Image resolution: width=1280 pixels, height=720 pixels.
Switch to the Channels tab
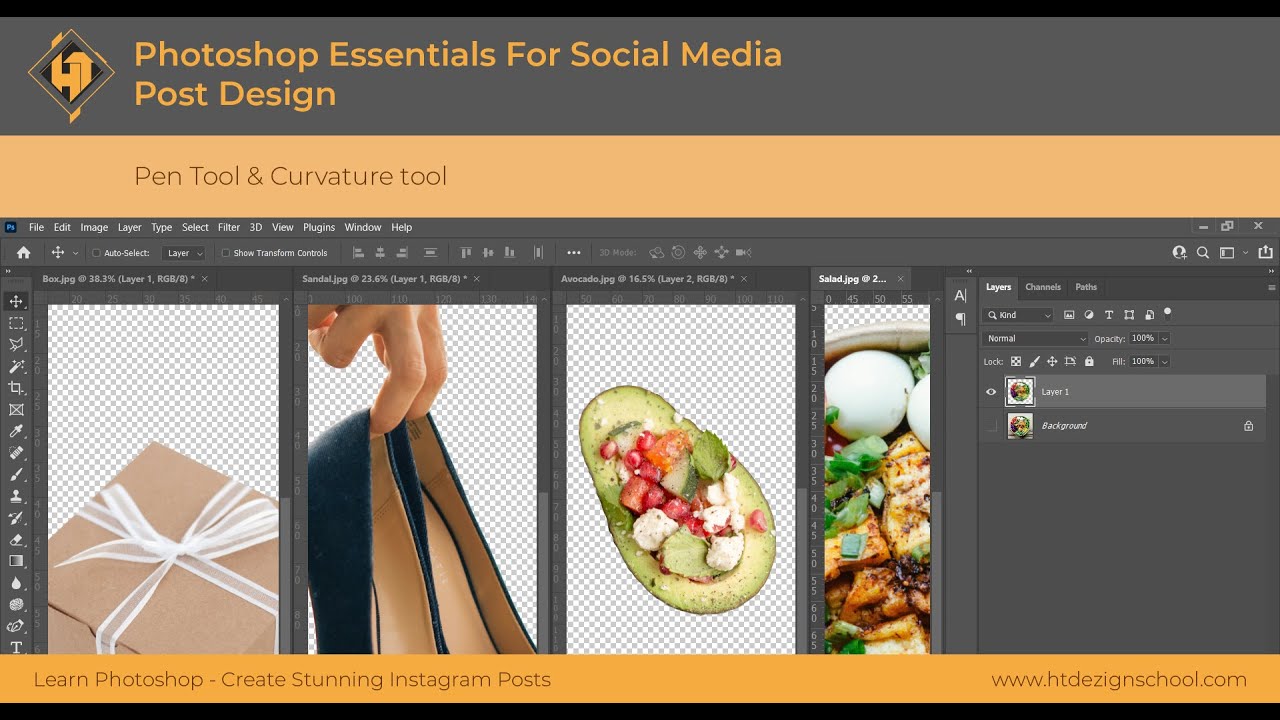tap(1043, 287)
